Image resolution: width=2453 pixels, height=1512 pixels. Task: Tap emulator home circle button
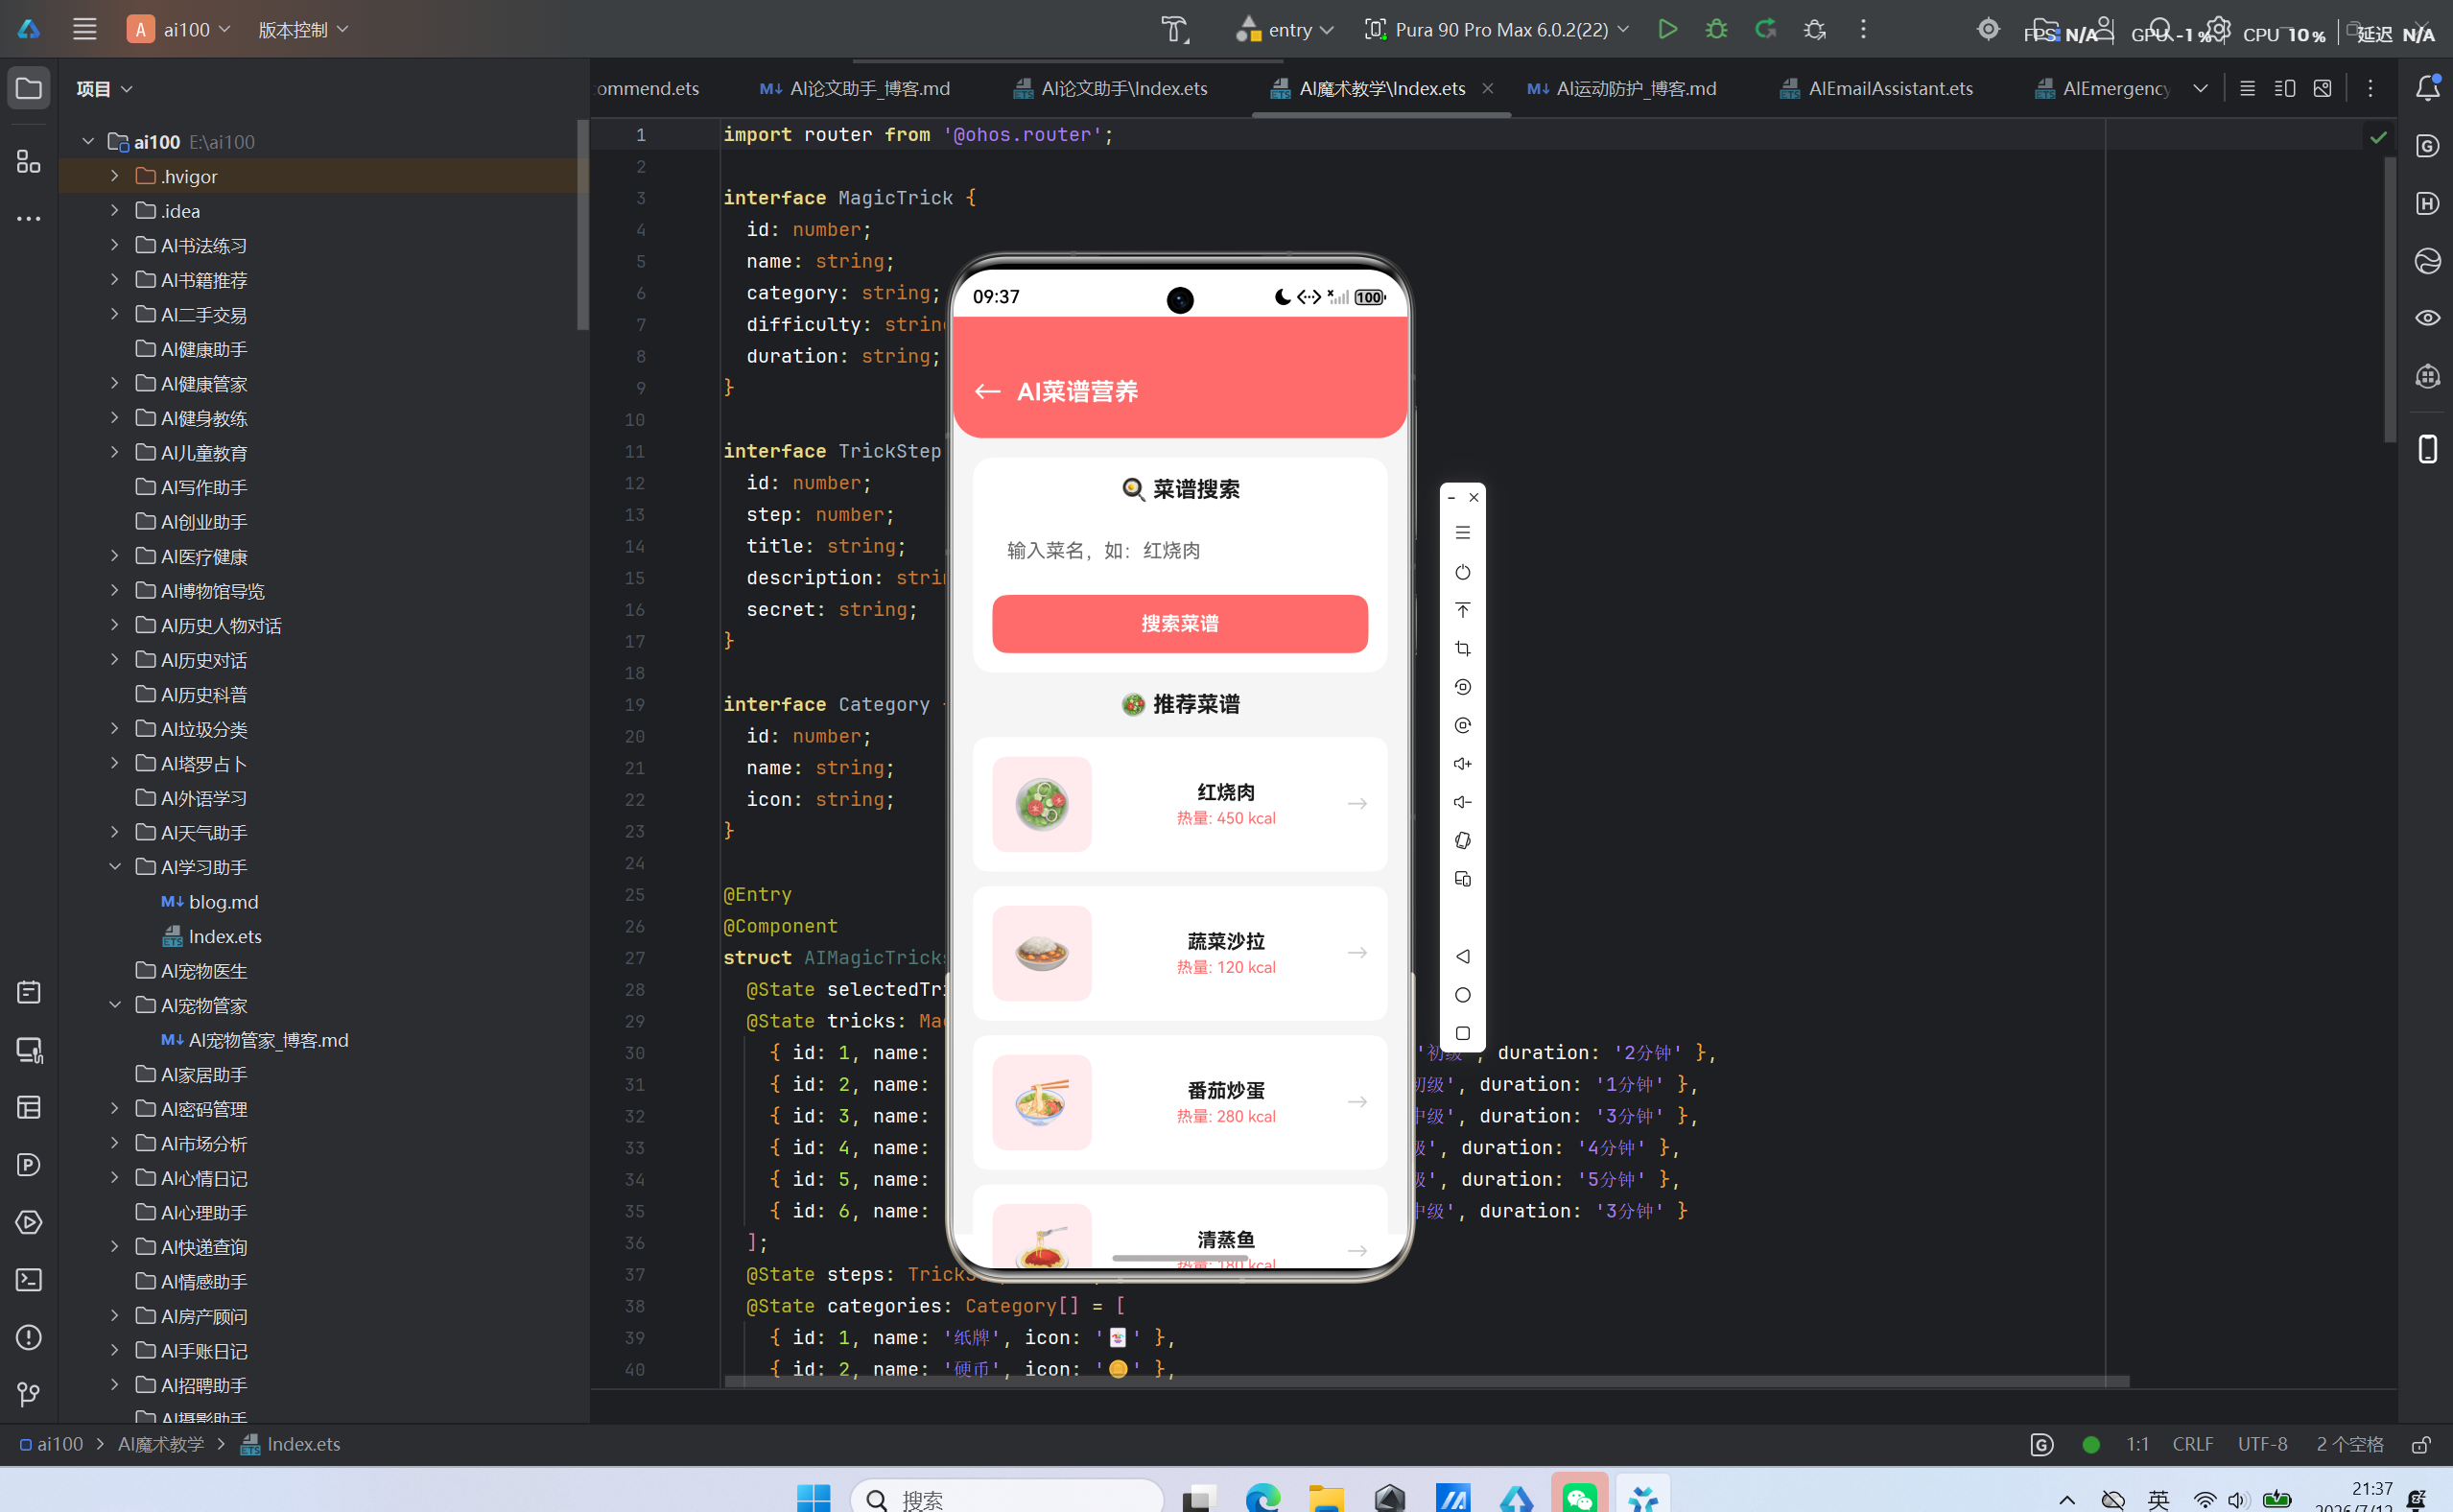1462,995
